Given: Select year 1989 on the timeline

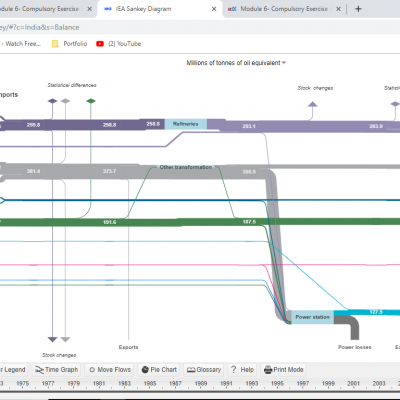Looking at the screenshot, I should coord(201,384).
